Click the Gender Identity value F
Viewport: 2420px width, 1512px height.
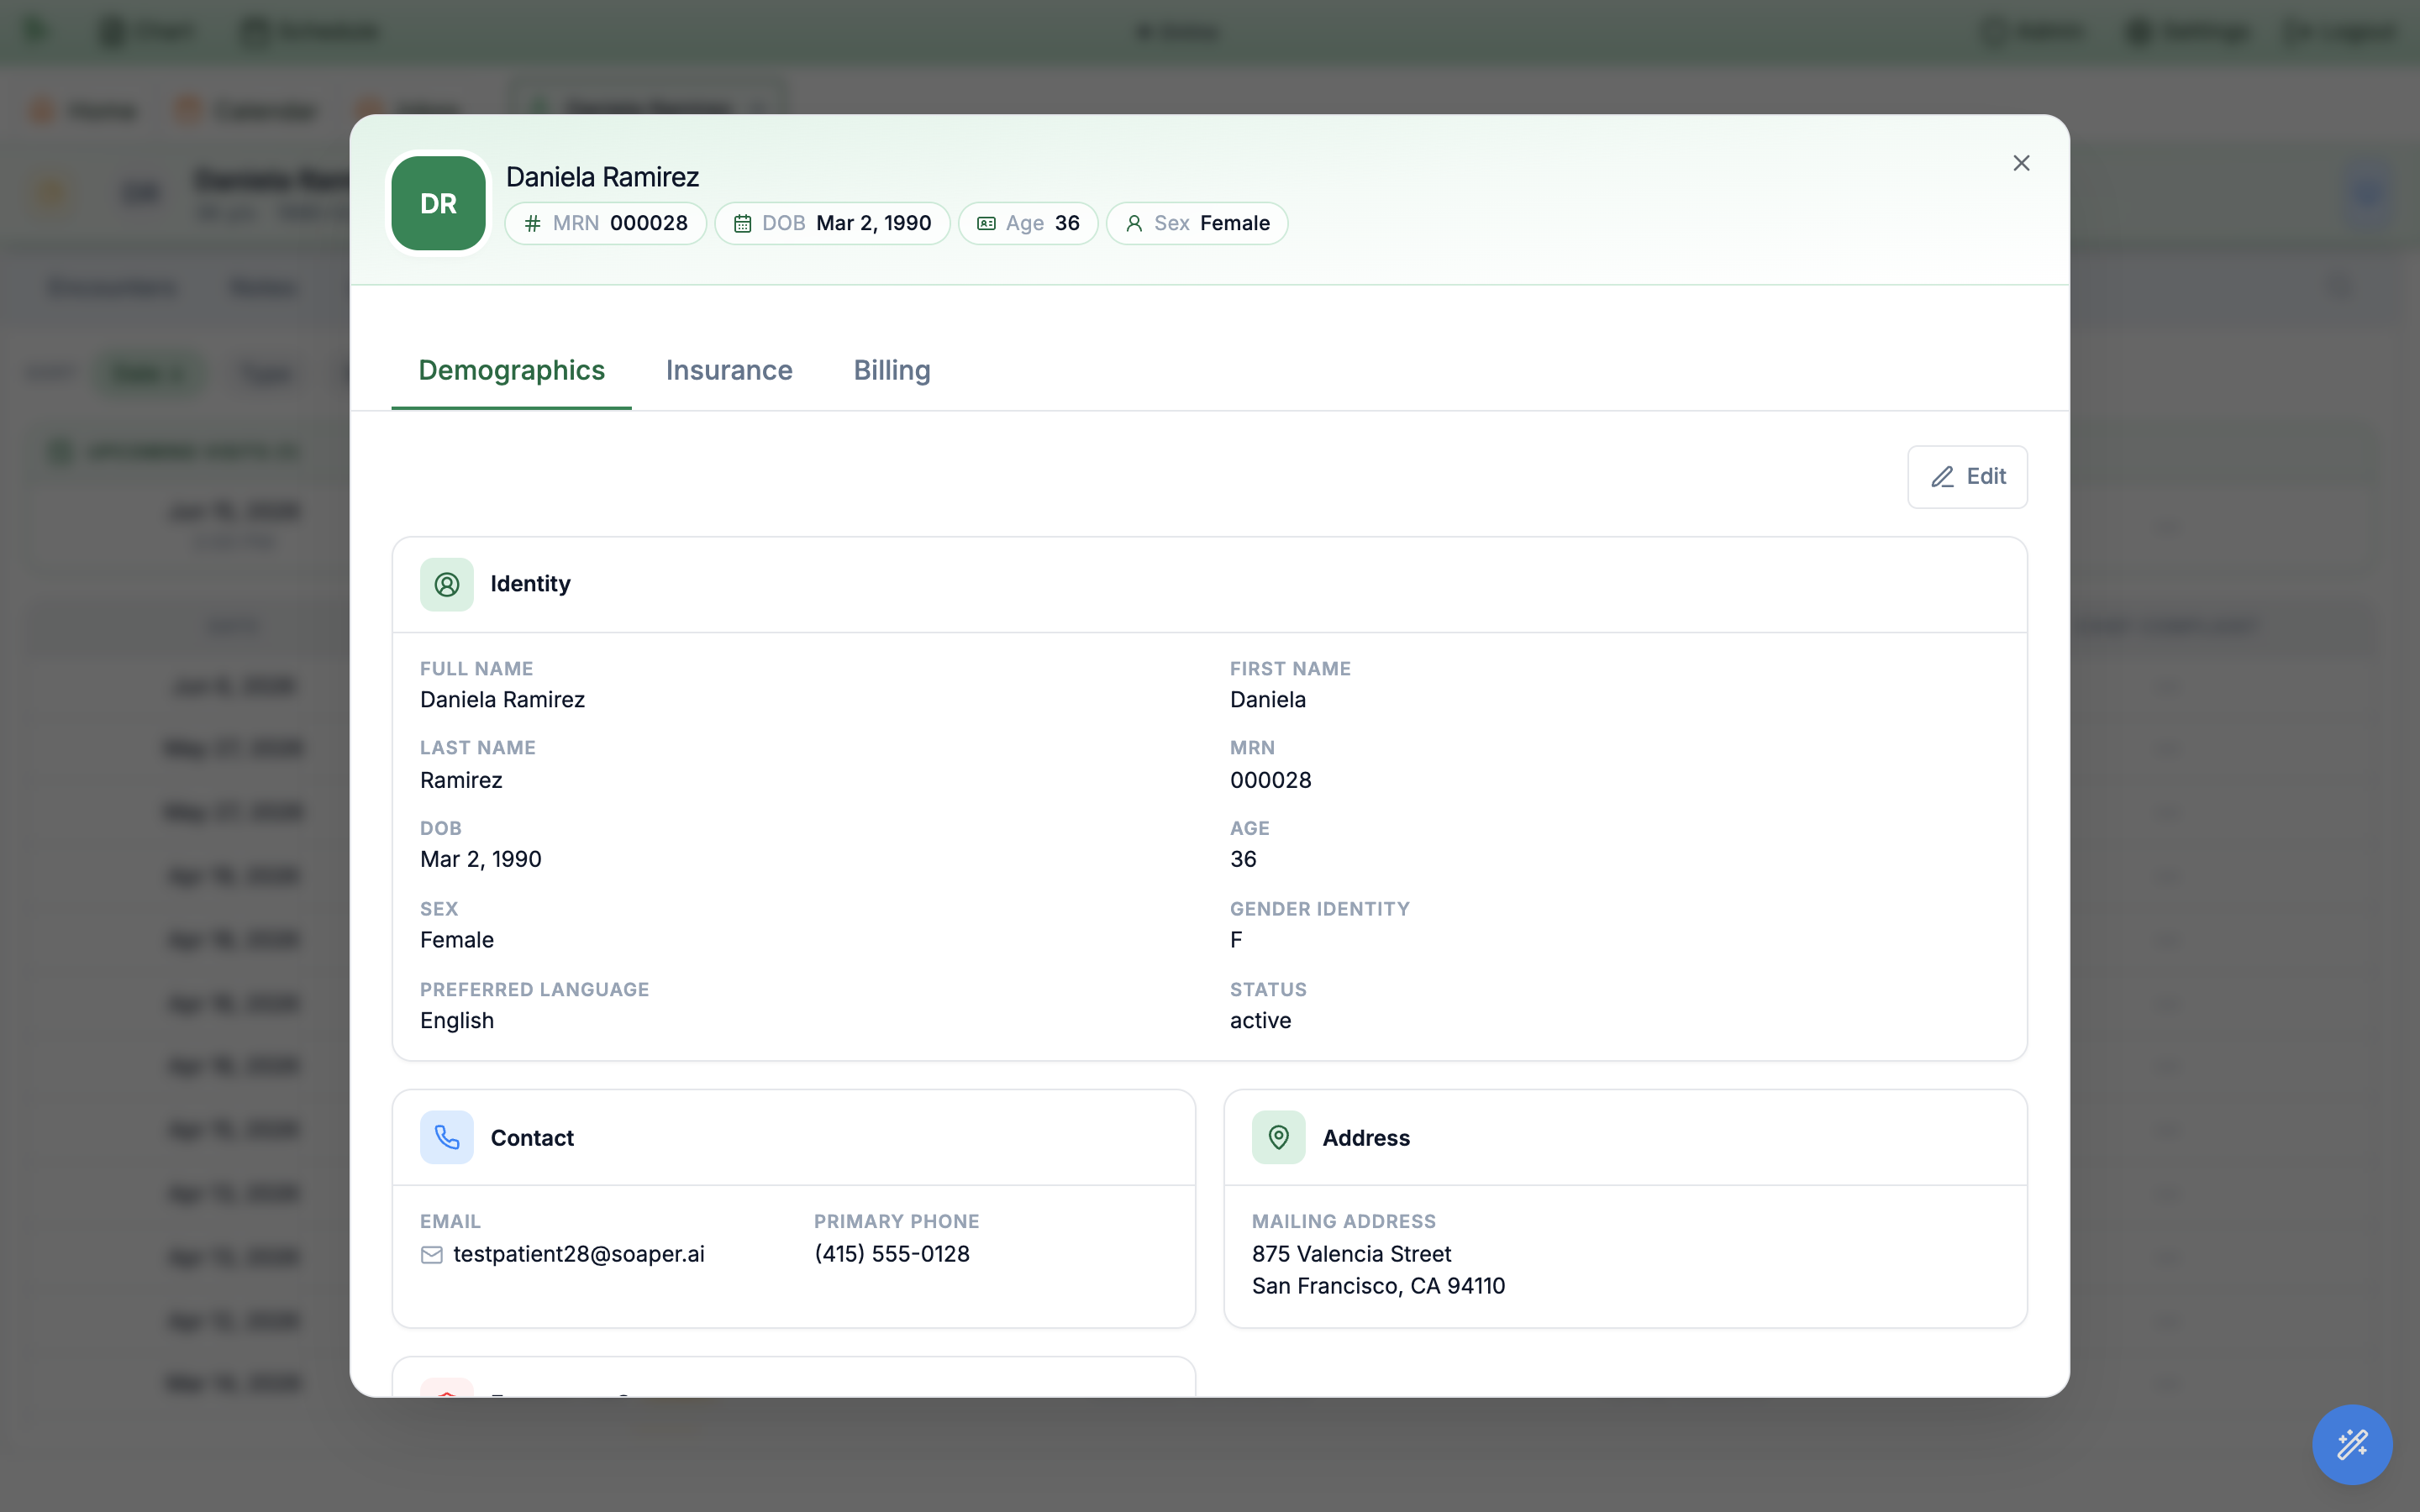click(1236, 940)
